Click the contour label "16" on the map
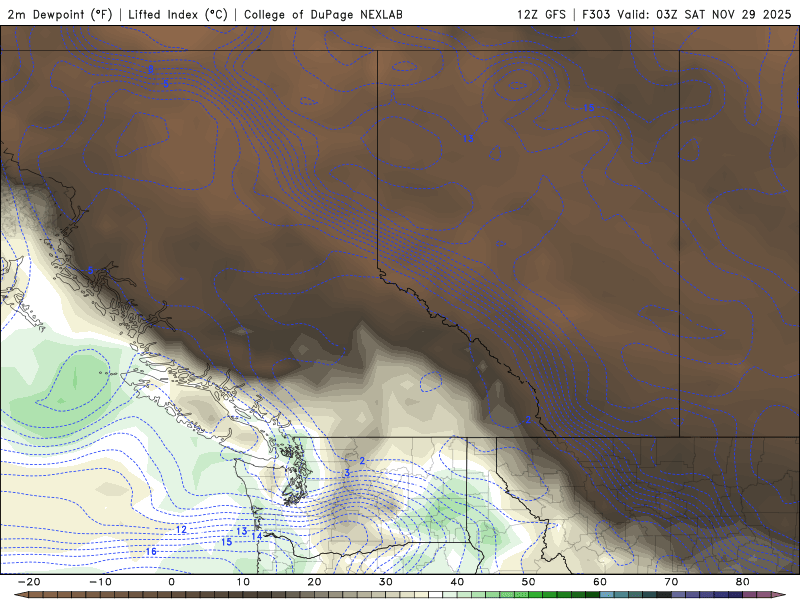The width and height of the screenshot is (800, 600). point(151,551)
